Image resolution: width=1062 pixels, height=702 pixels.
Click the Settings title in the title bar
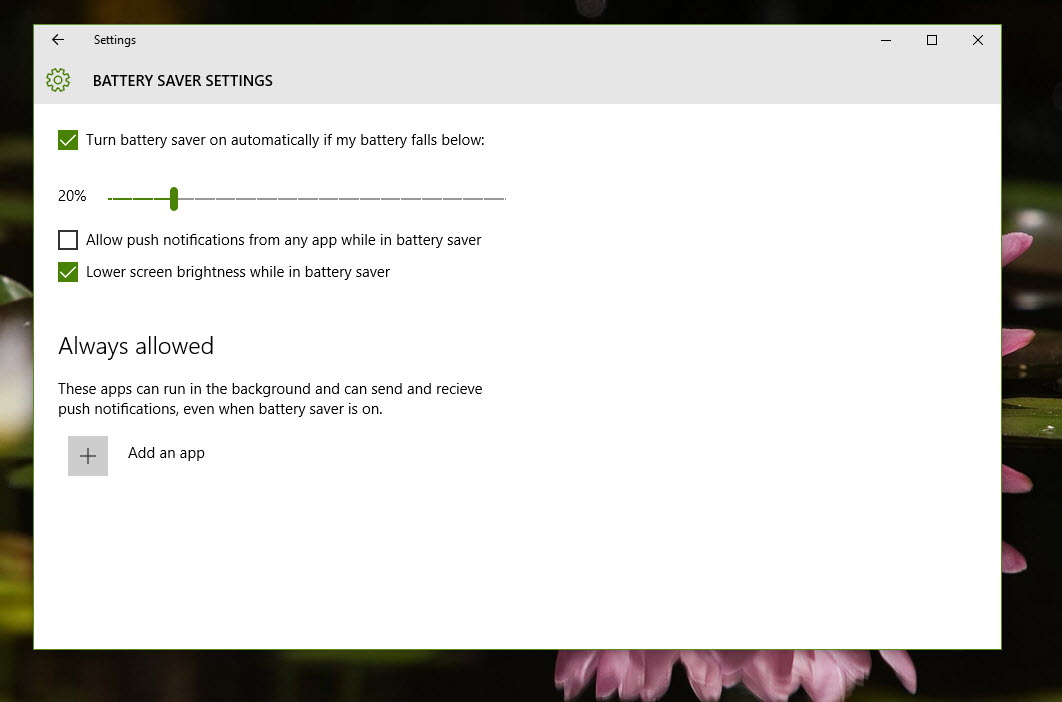coord(114,40)
